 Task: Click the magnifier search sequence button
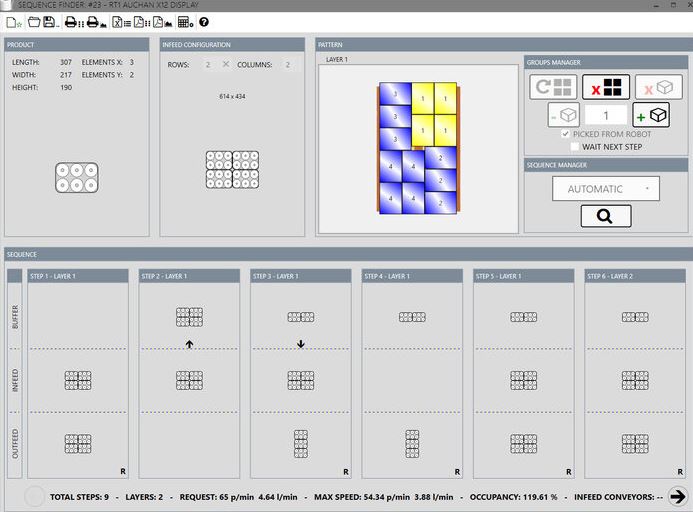[x=606, y=216]
